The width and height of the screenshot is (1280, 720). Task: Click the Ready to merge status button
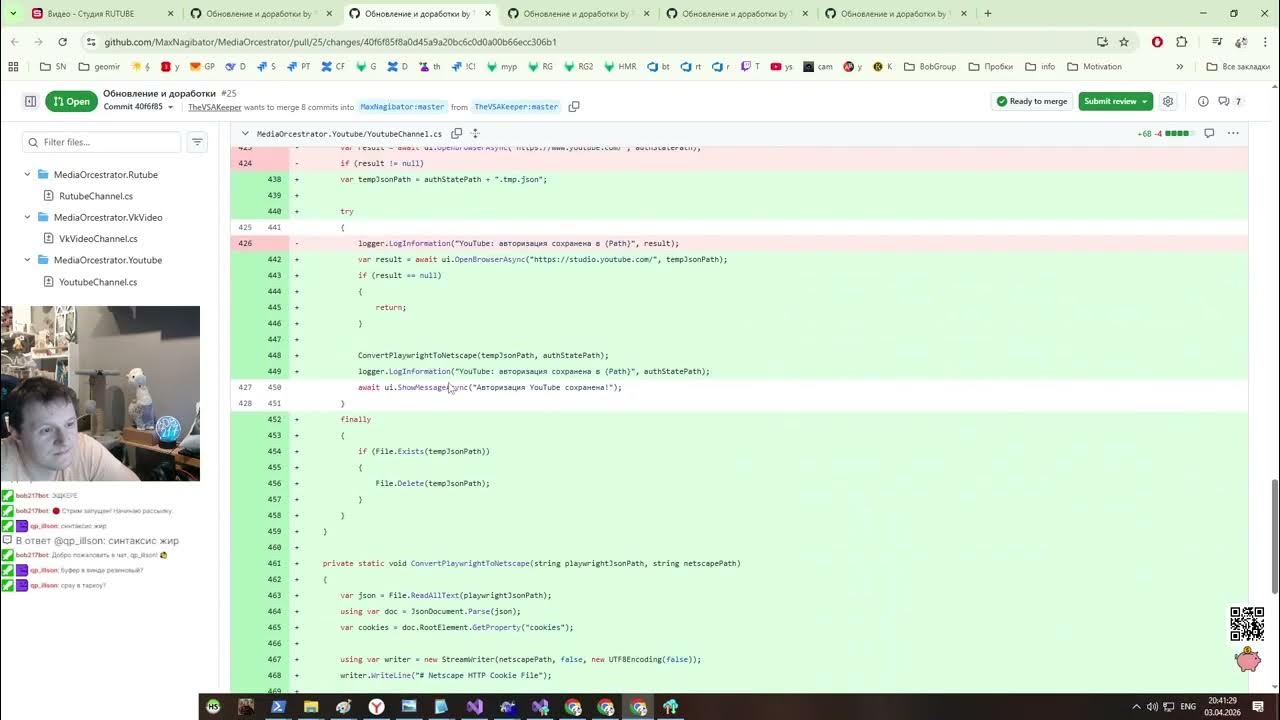pos(1031,101)
